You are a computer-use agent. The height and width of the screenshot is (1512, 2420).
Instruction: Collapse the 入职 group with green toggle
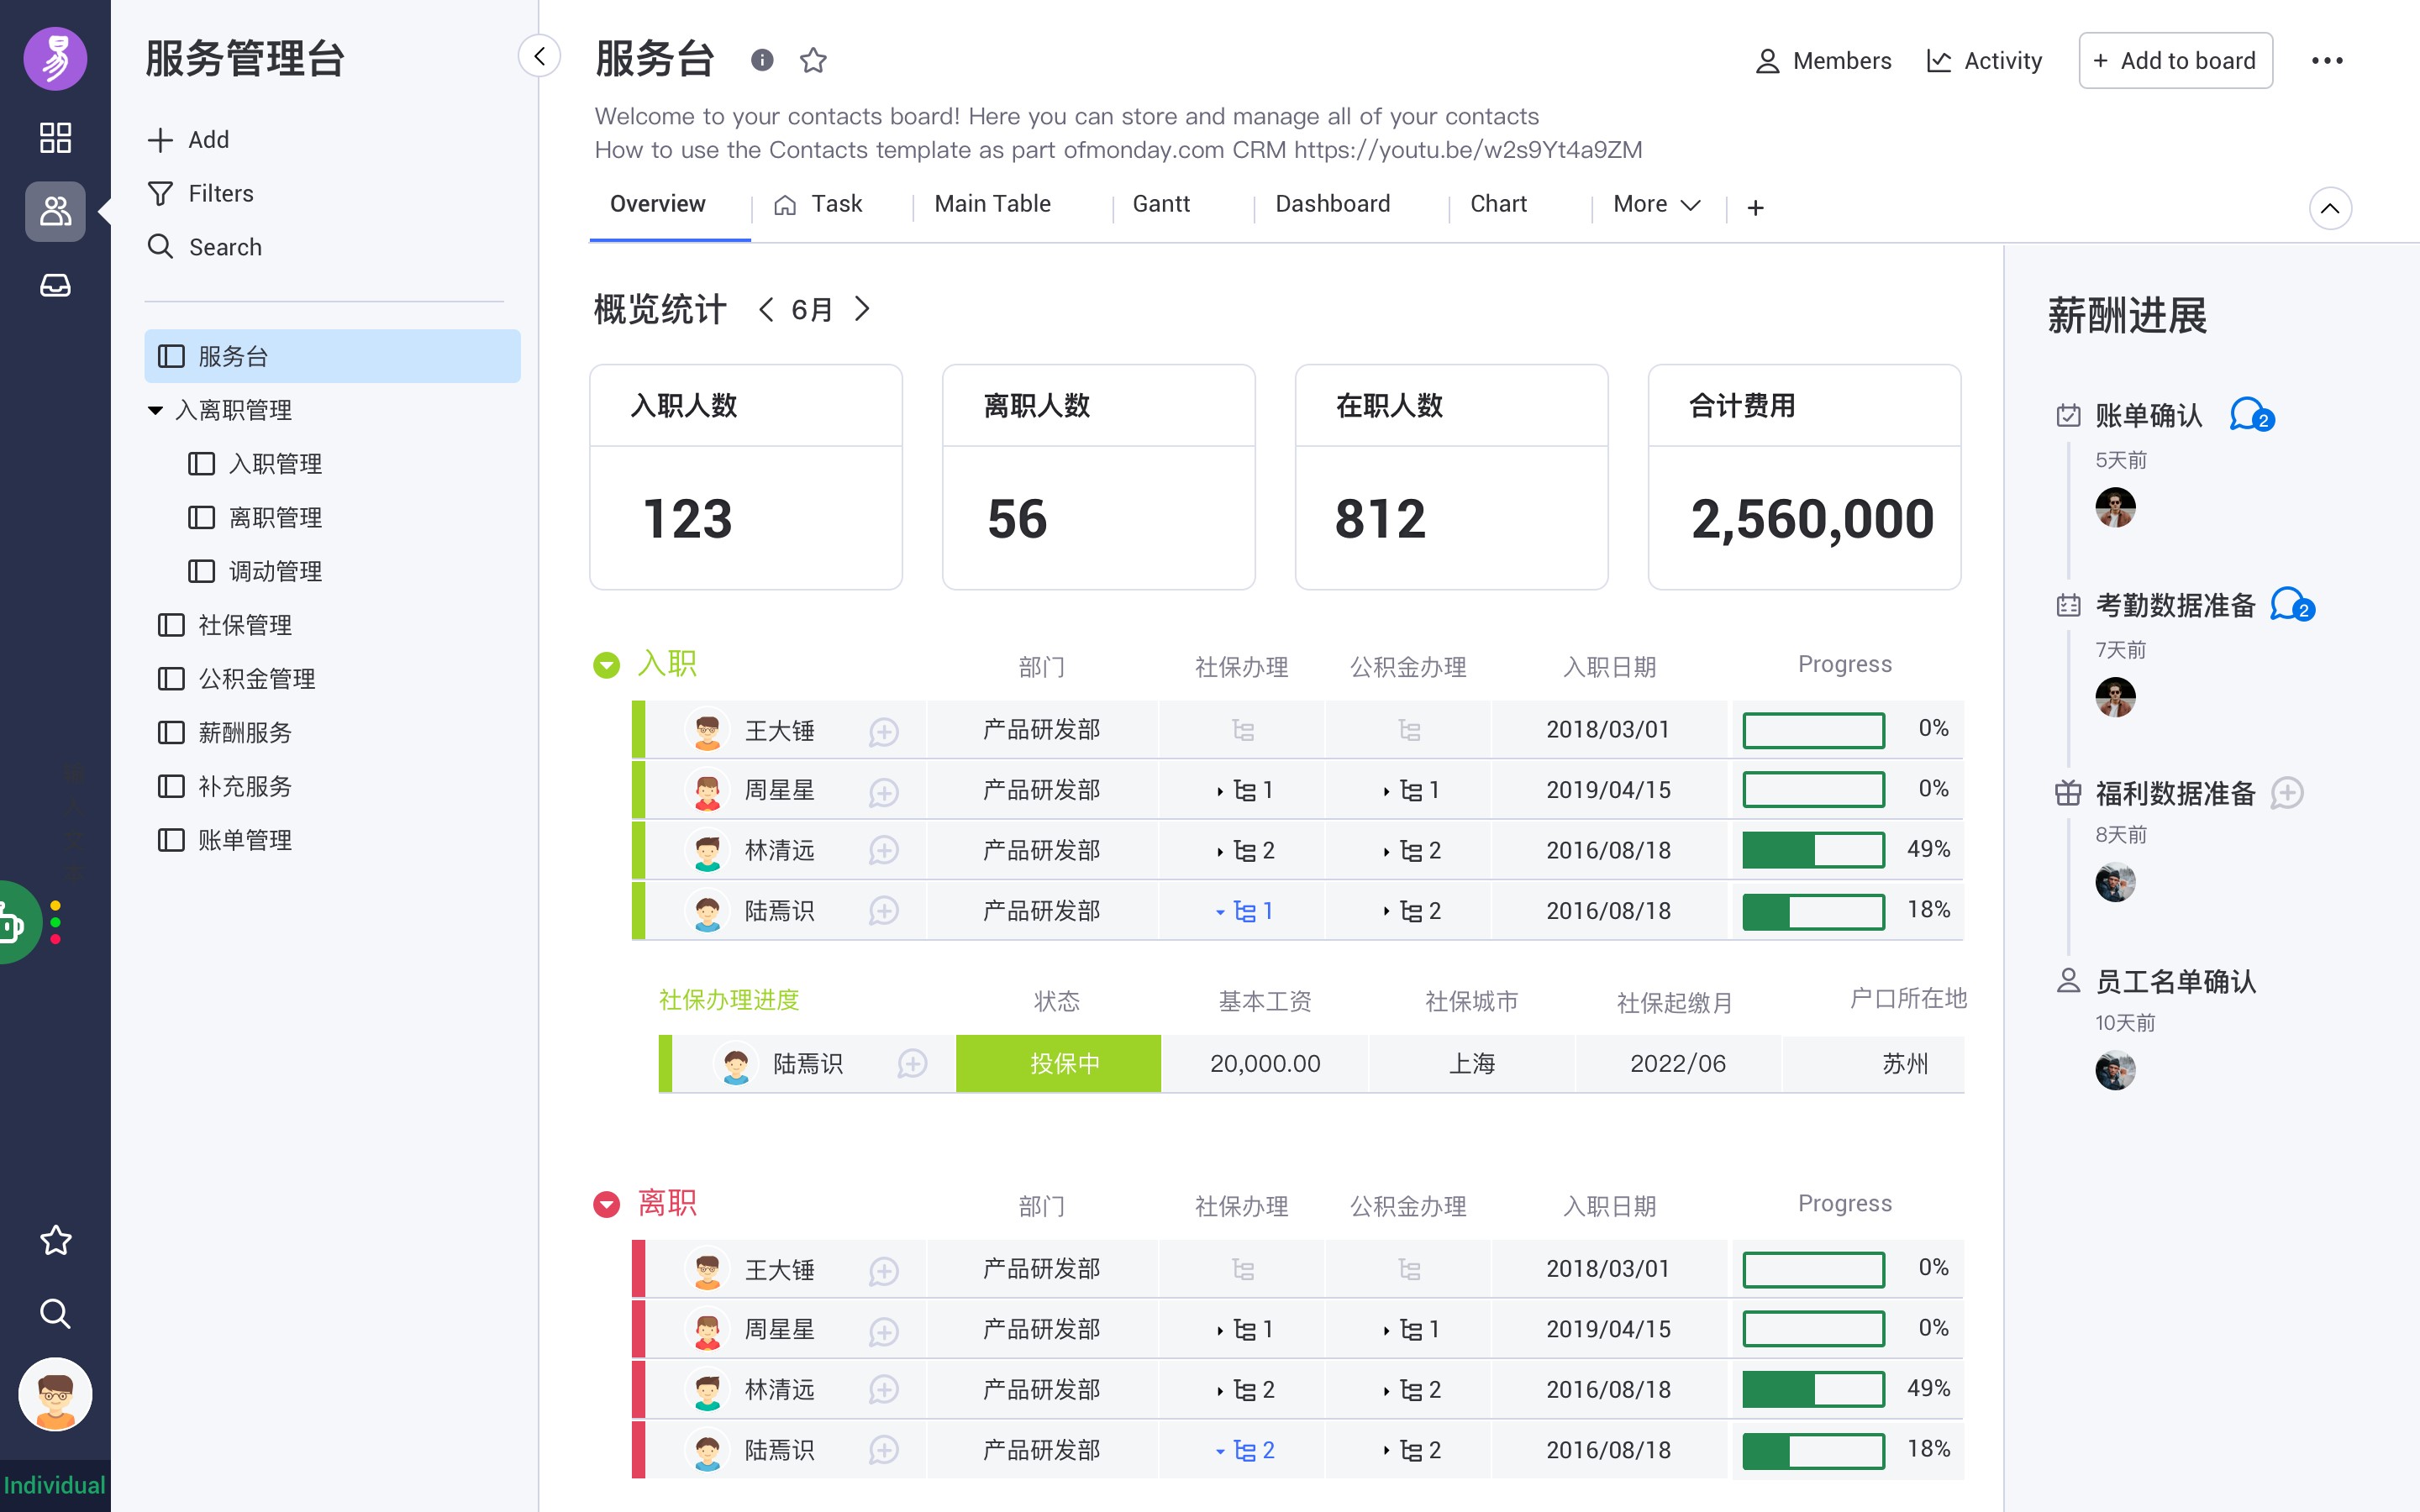pos(606,665)
